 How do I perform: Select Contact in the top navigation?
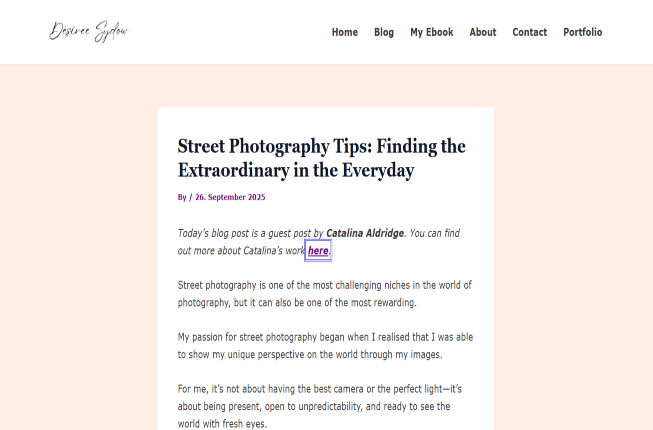click(529, 32)
